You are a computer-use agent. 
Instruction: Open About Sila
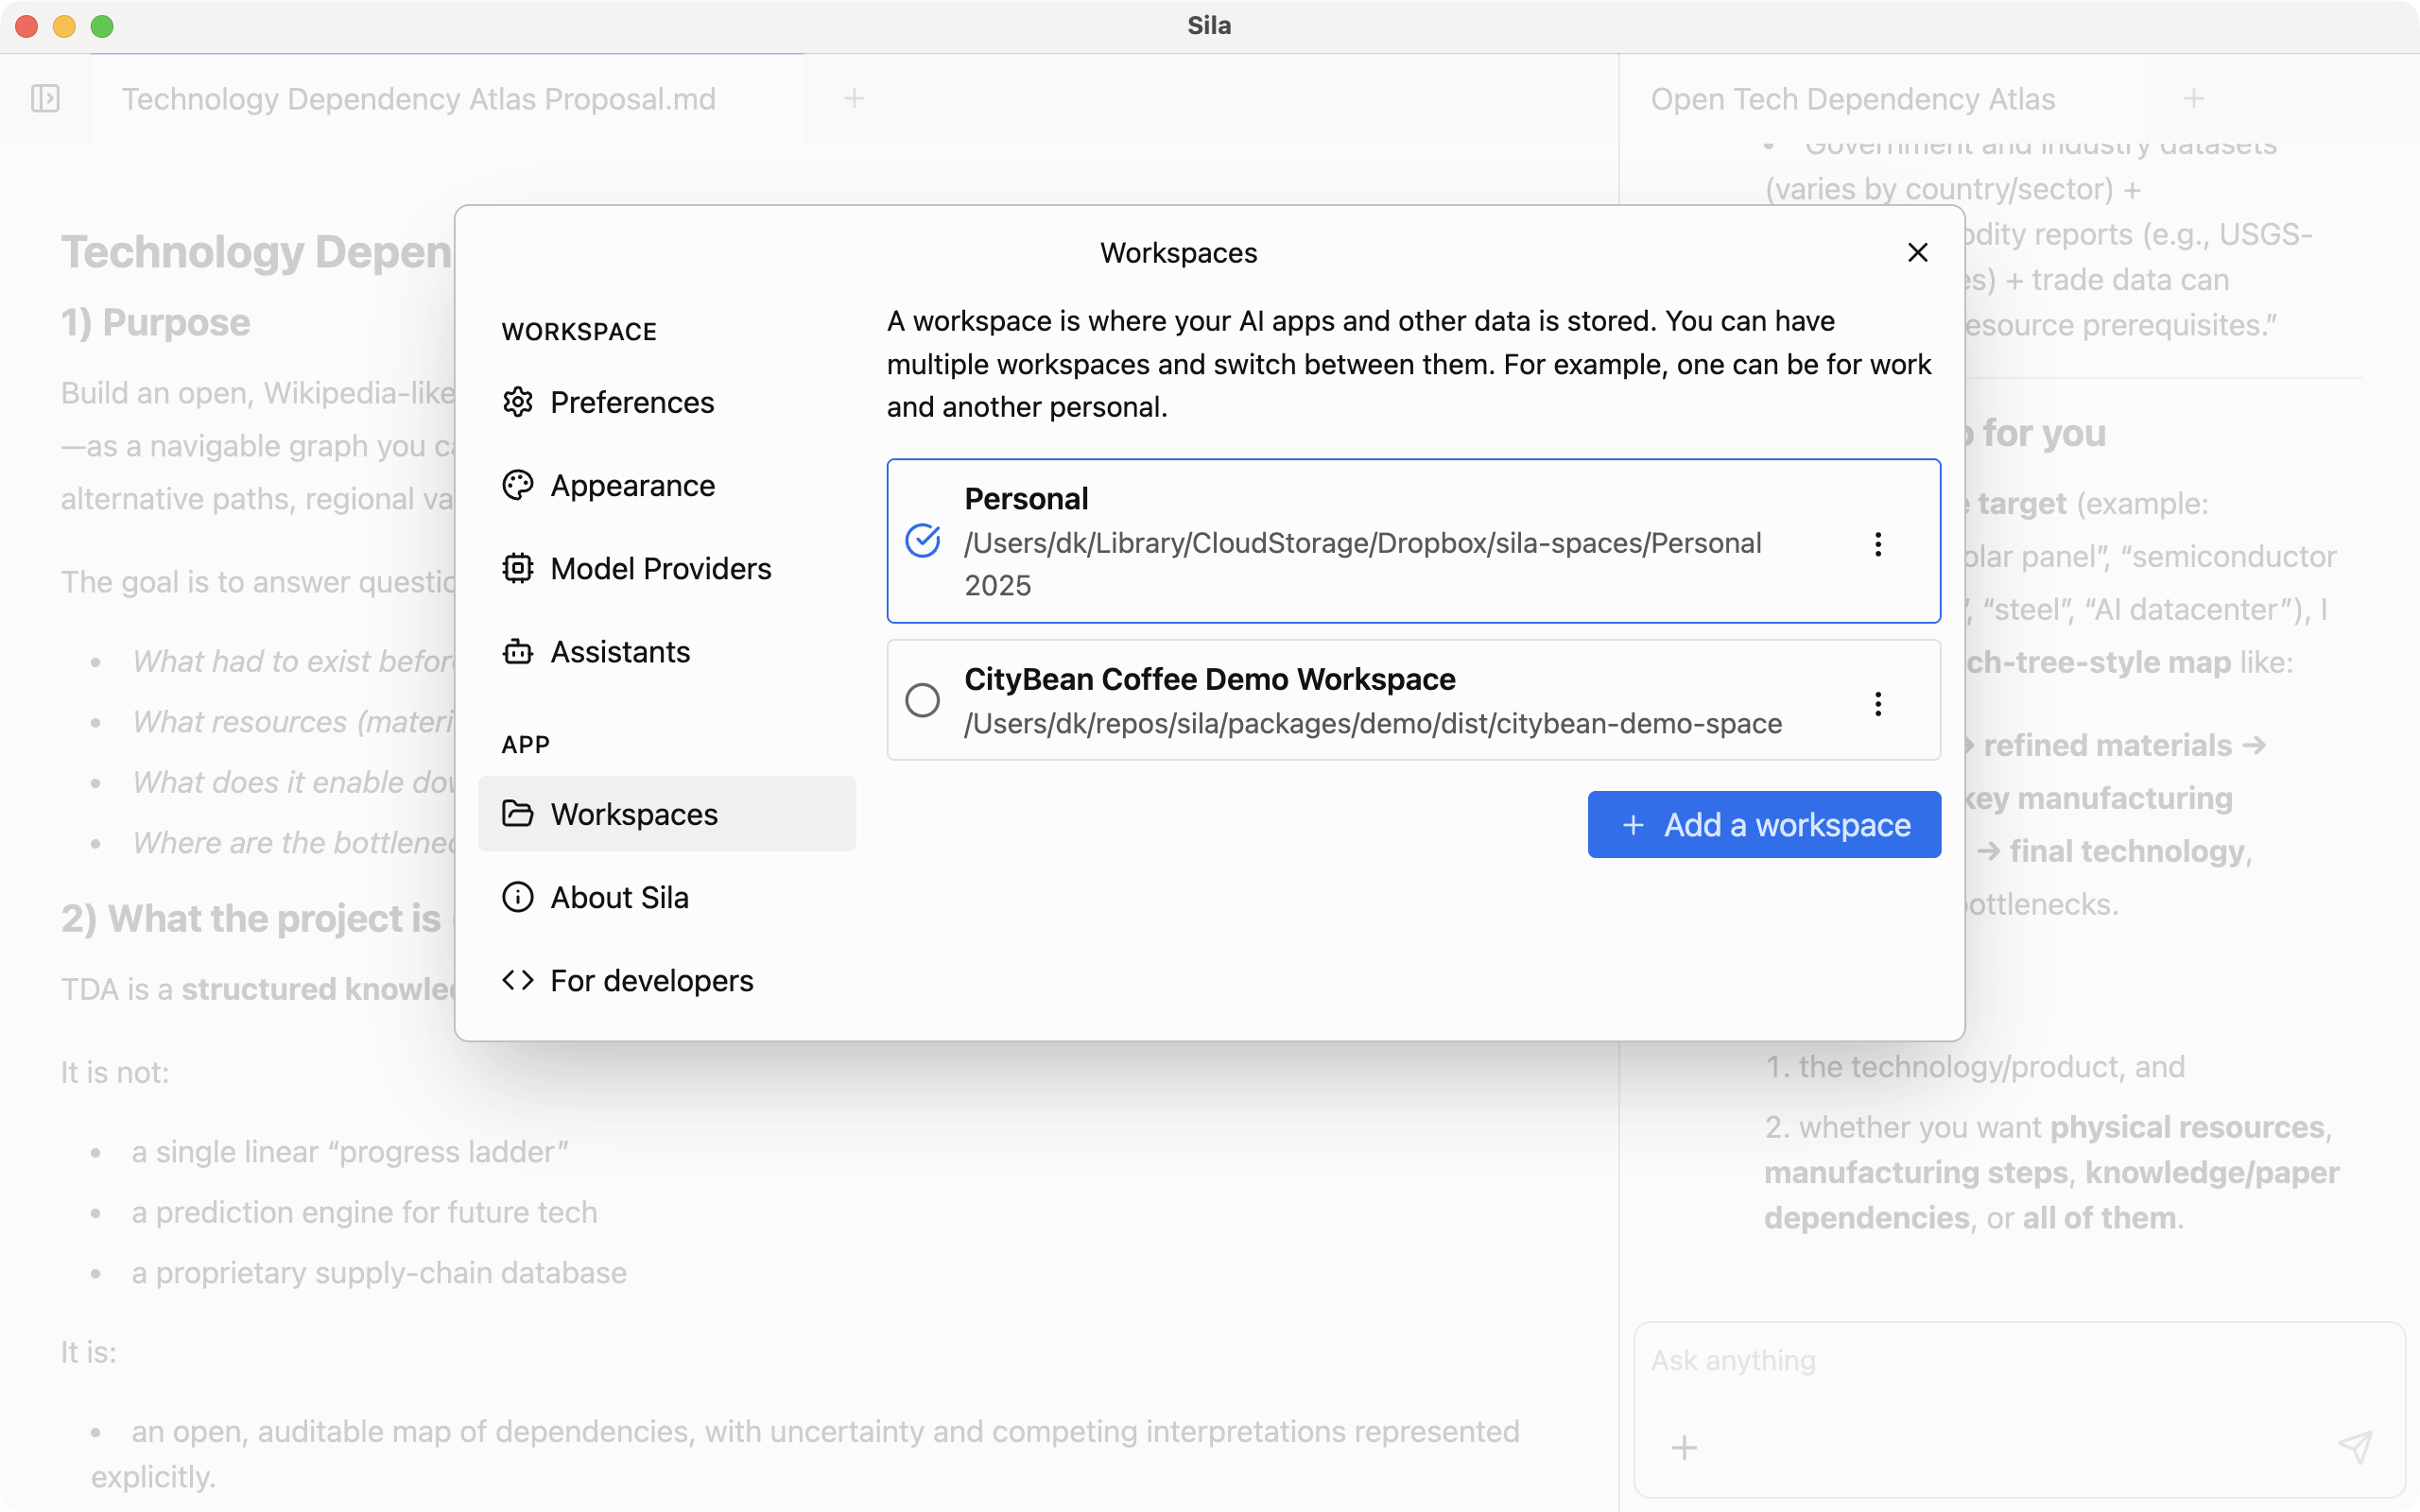pos(518,897)
